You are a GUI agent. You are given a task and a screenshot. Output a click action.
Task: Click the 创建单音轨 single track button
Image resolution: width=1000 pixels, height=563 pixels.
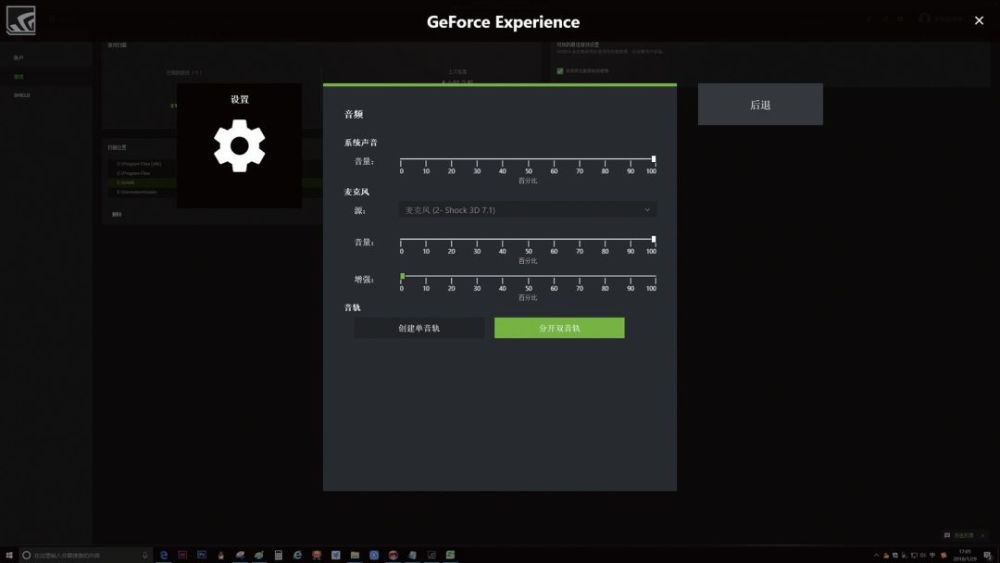point(419,328)
